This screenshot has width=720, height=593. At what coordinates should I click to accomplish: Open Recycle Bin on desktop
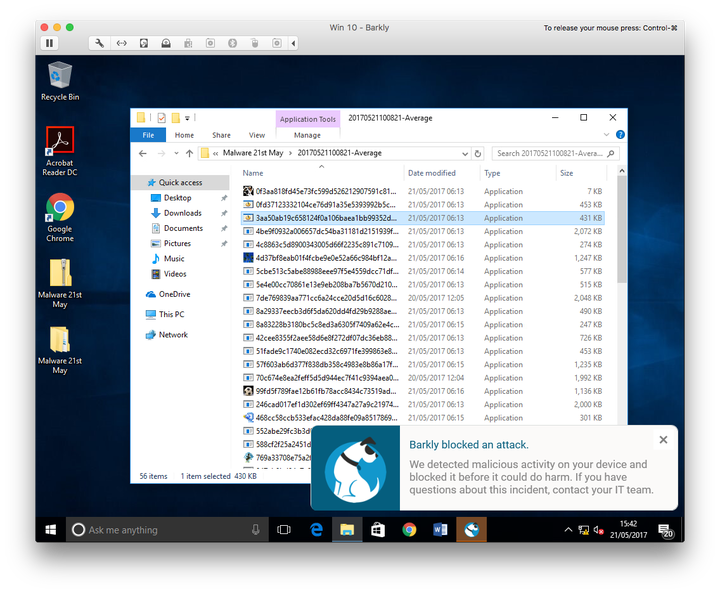pyautogui.click(x=60, y=81)
